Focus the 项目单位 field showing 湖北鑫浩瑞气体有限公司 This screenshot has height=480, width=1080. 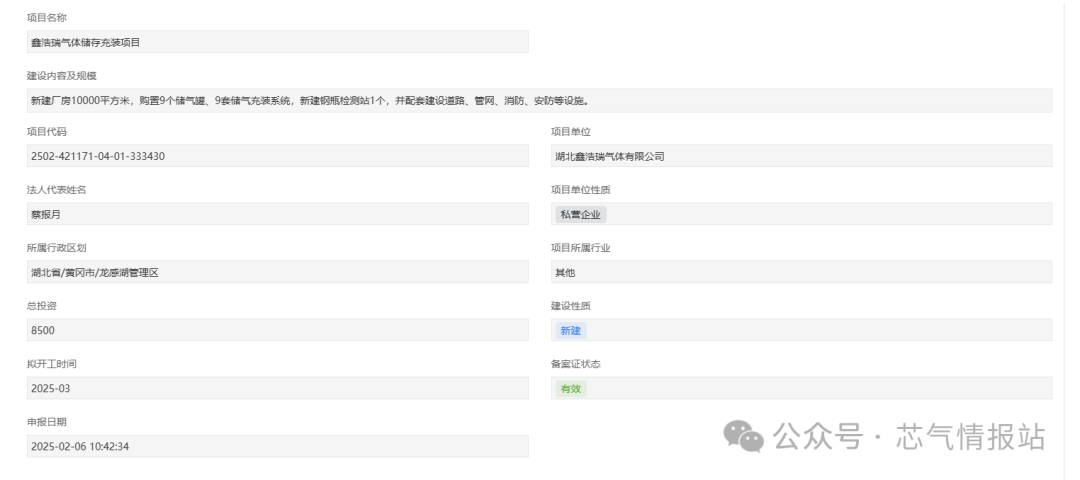(801, 156)
